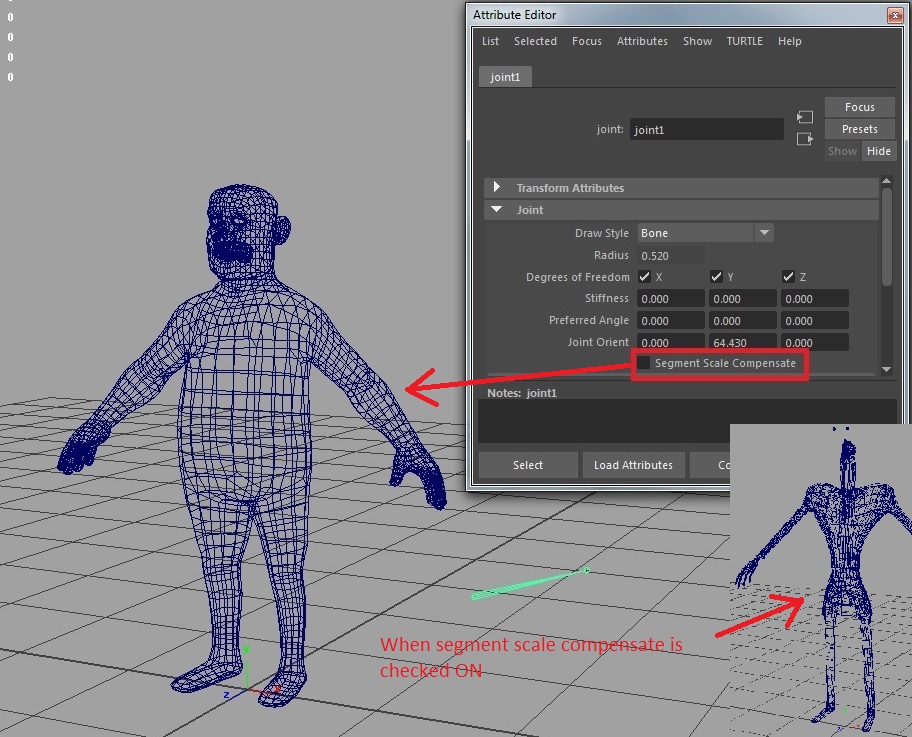Click the scroll-down arrow on attribute scrollbar
The height and width of the screenshot is (737, 912).
[x=884, y=370]
